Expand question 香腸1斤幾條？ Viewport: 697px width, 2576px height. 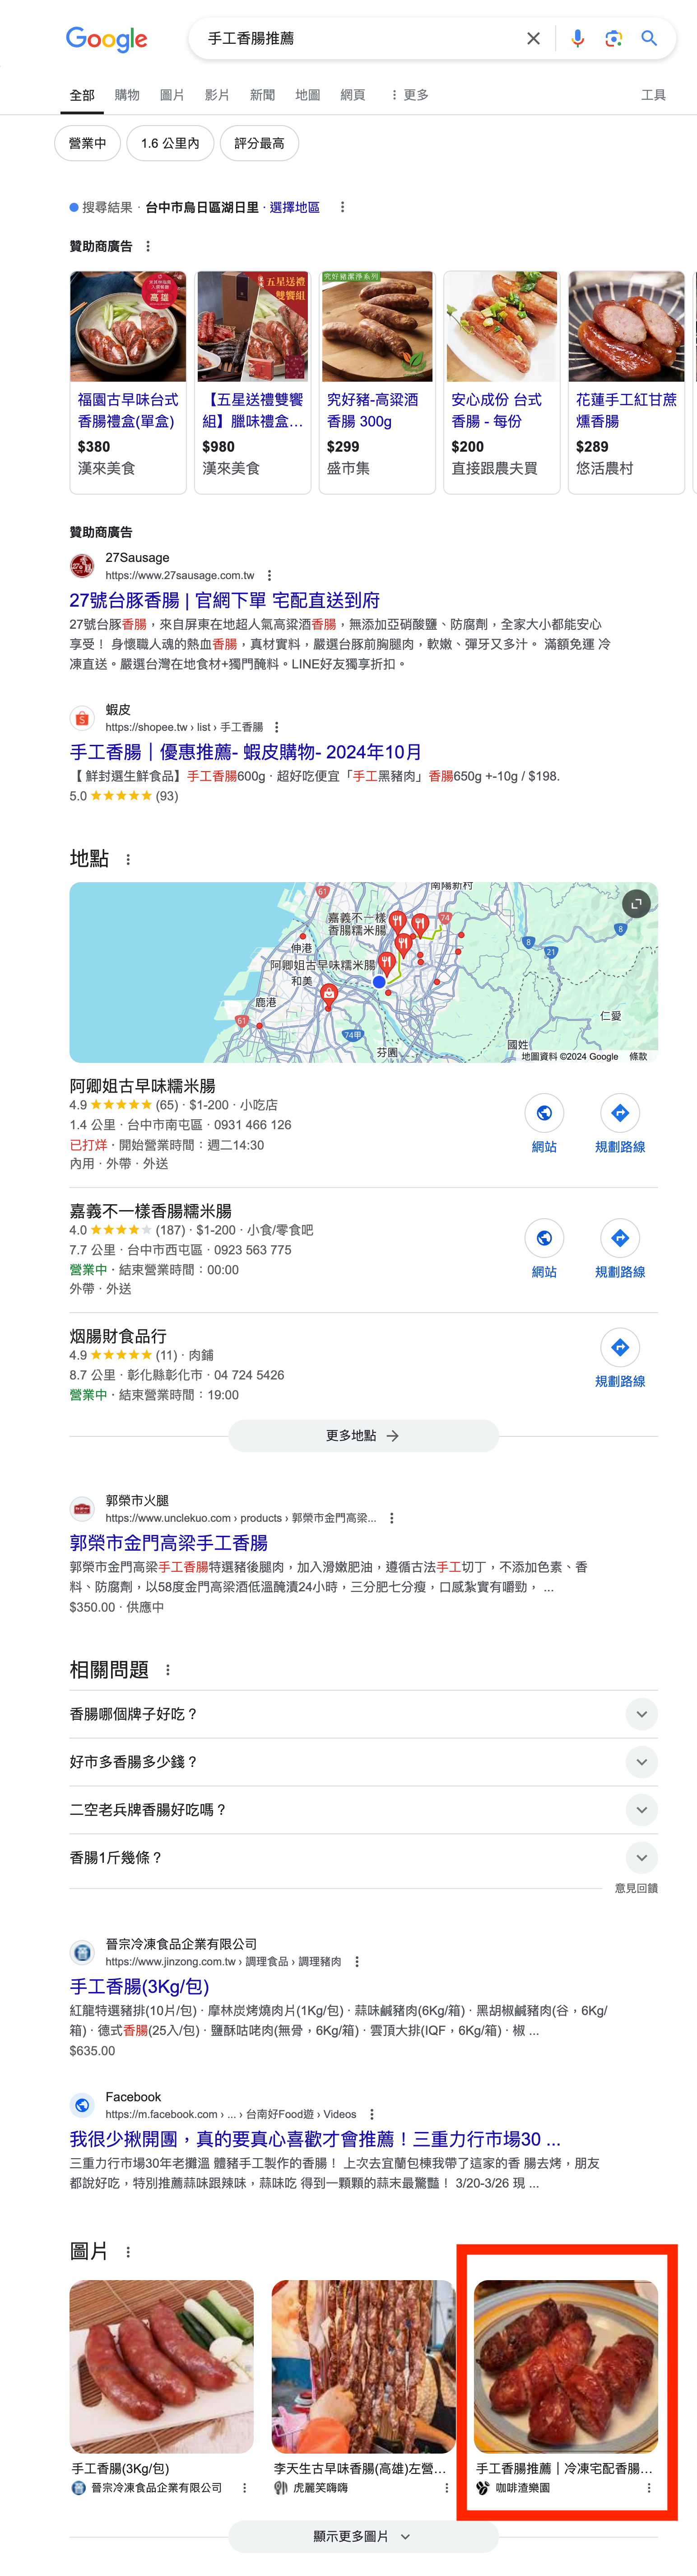tap(363, 1857)
